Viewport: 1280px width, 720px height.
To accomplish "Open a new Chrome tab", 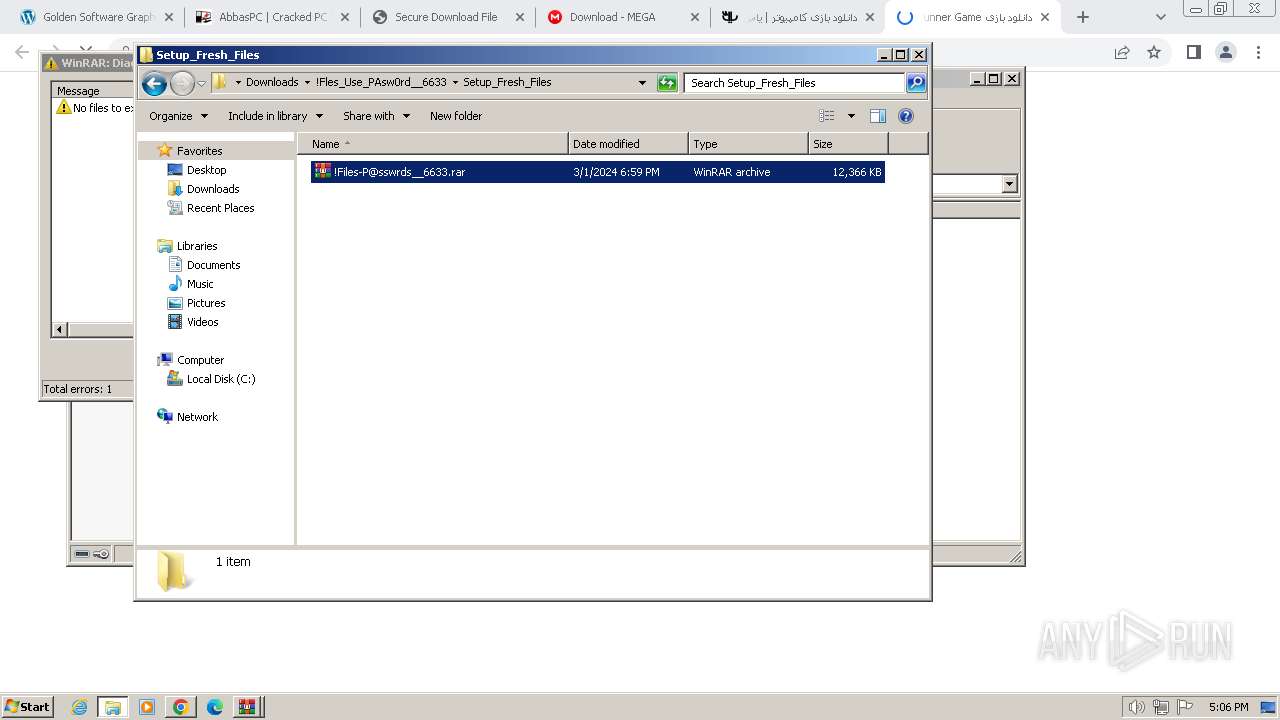I will (1082, 17).
